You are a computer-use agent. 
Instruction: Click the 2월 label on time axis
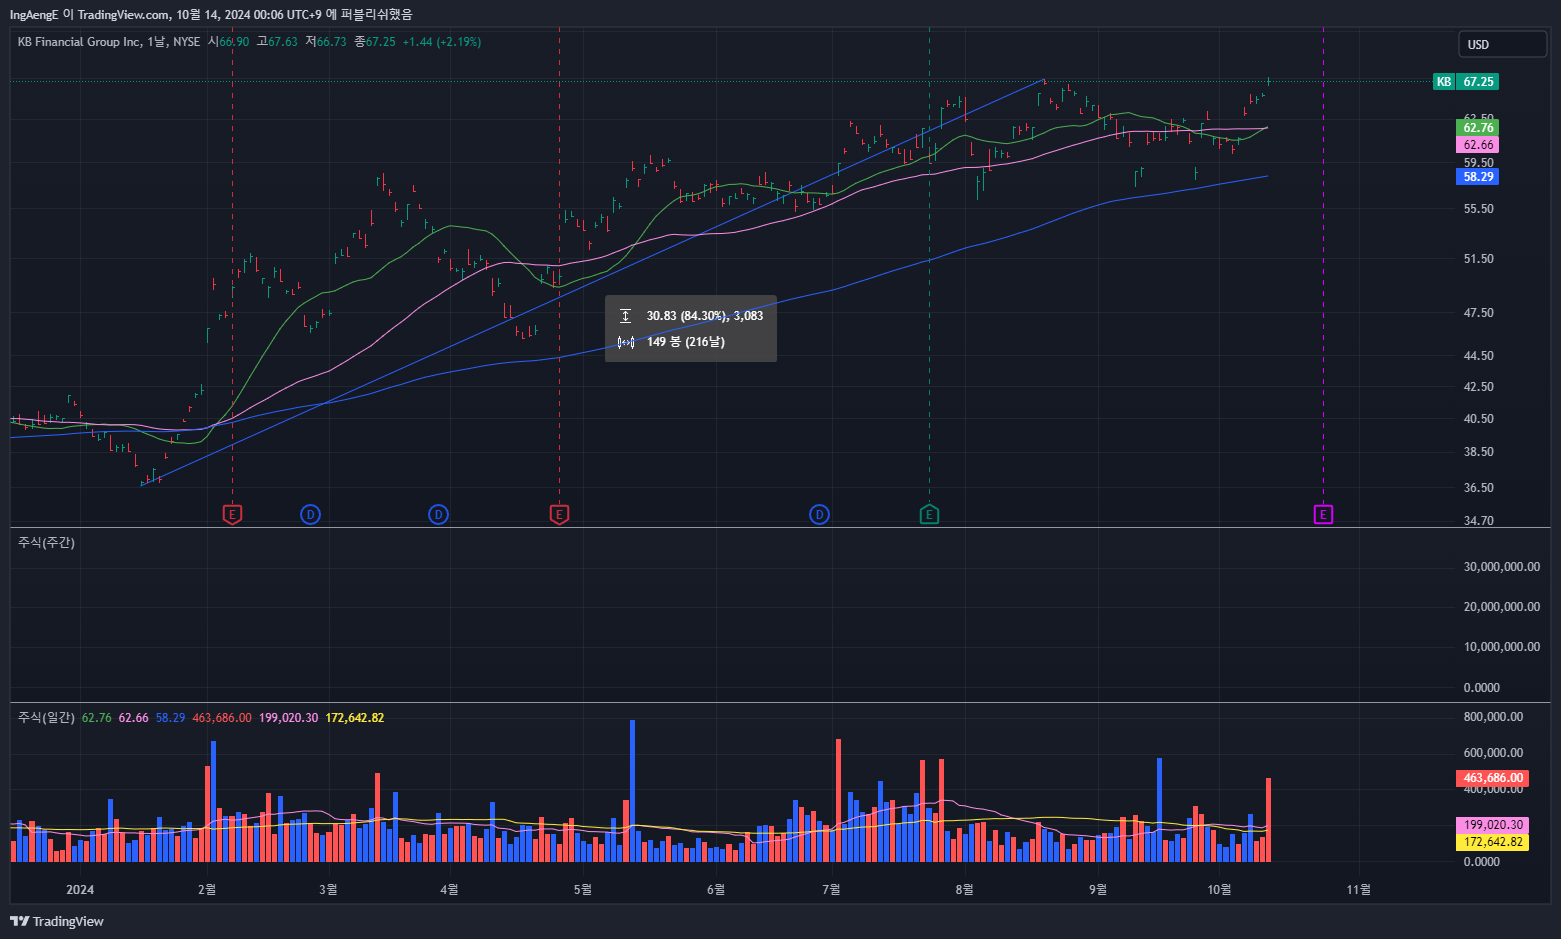tap(207, 890)
